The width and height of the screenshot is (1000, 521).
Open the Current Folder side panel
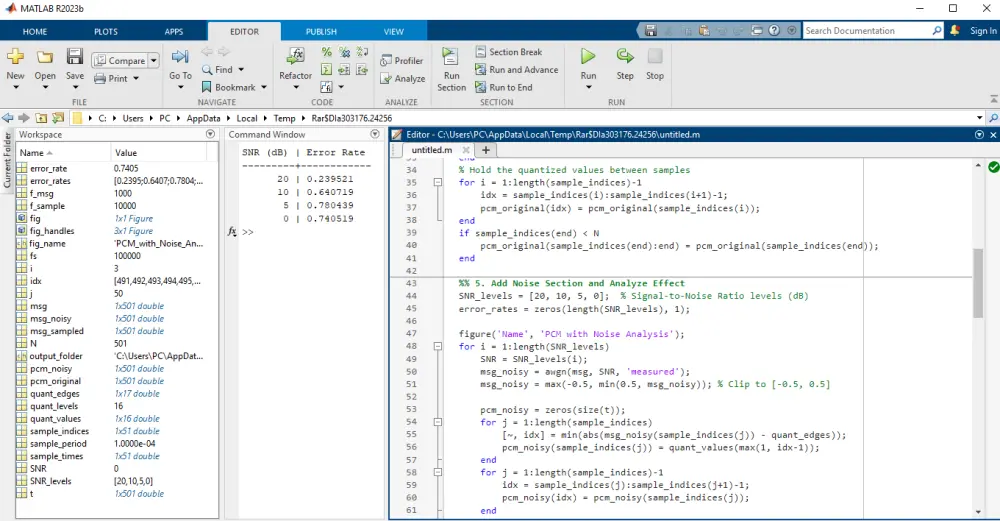7,160
